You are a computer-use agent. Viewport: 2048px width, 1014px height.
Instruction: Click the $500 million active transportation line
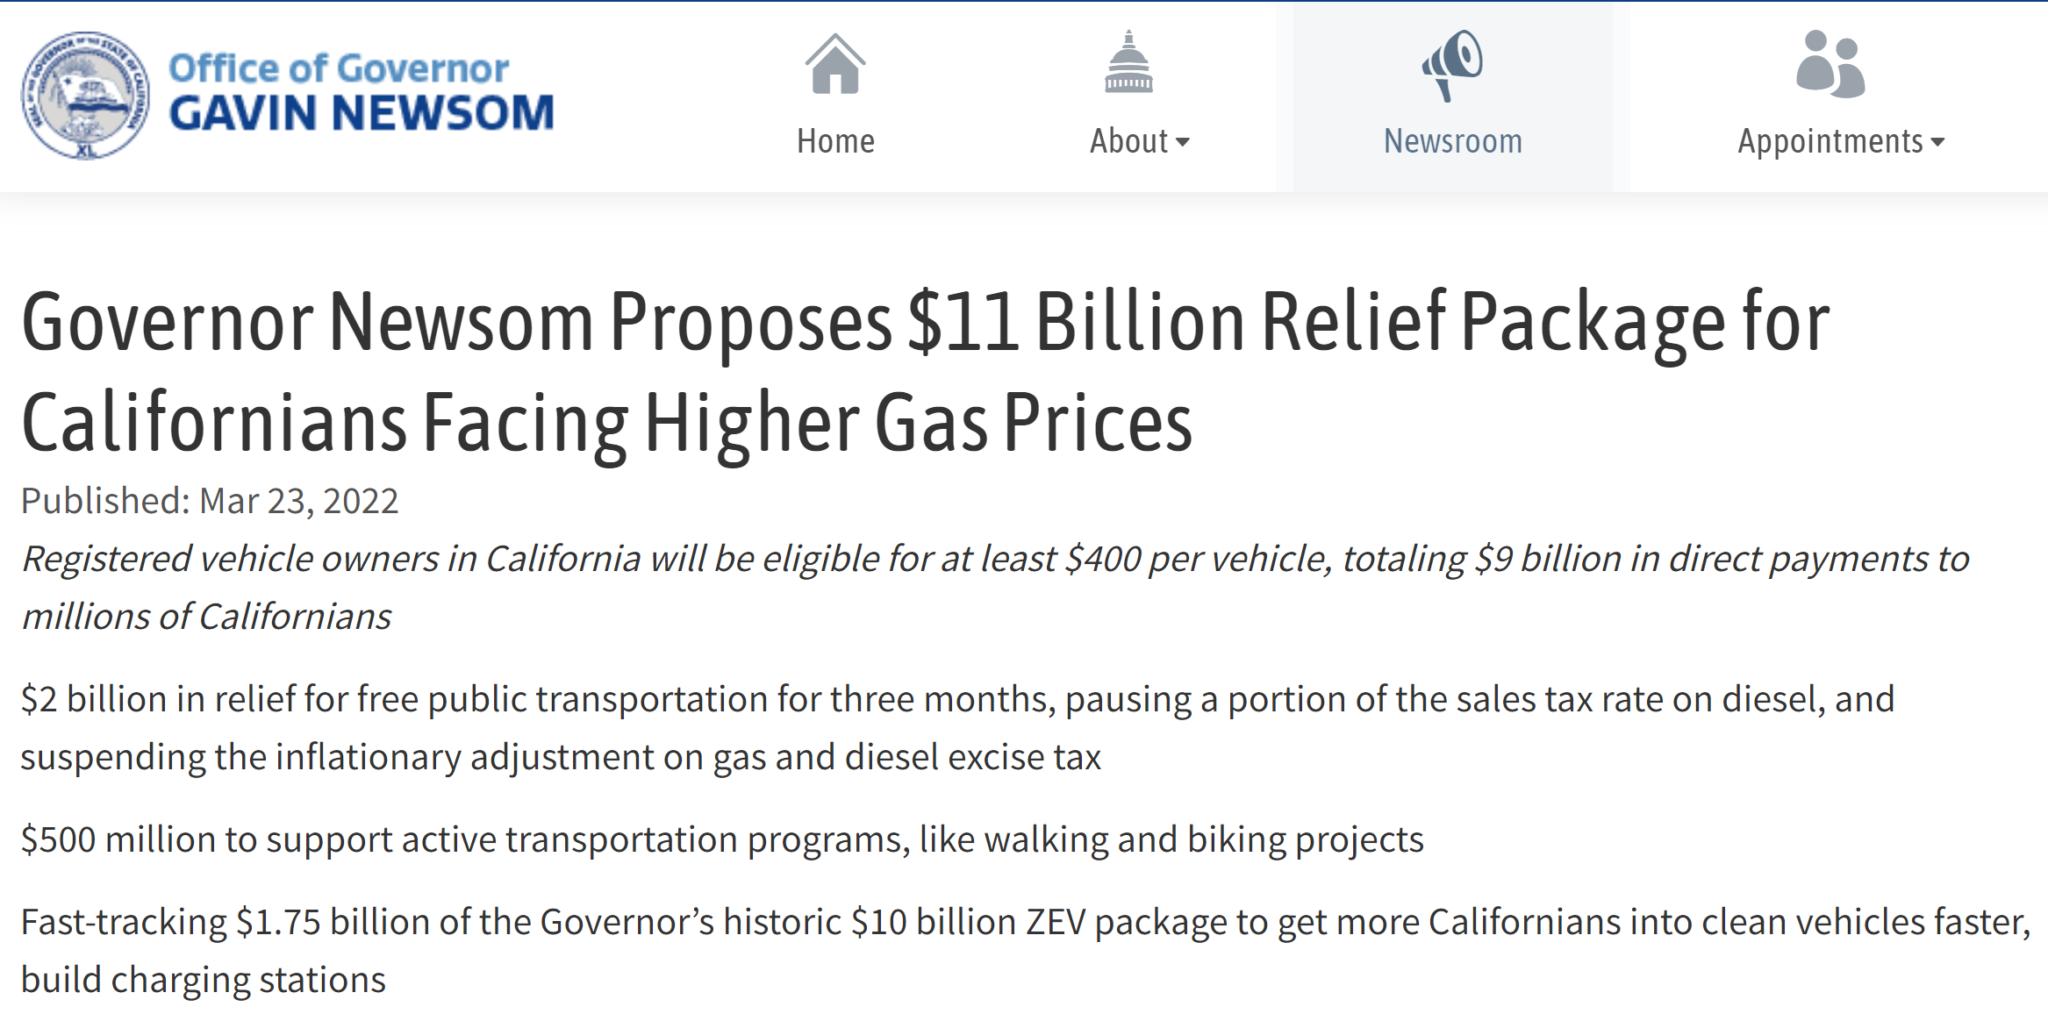coord(722,840)
